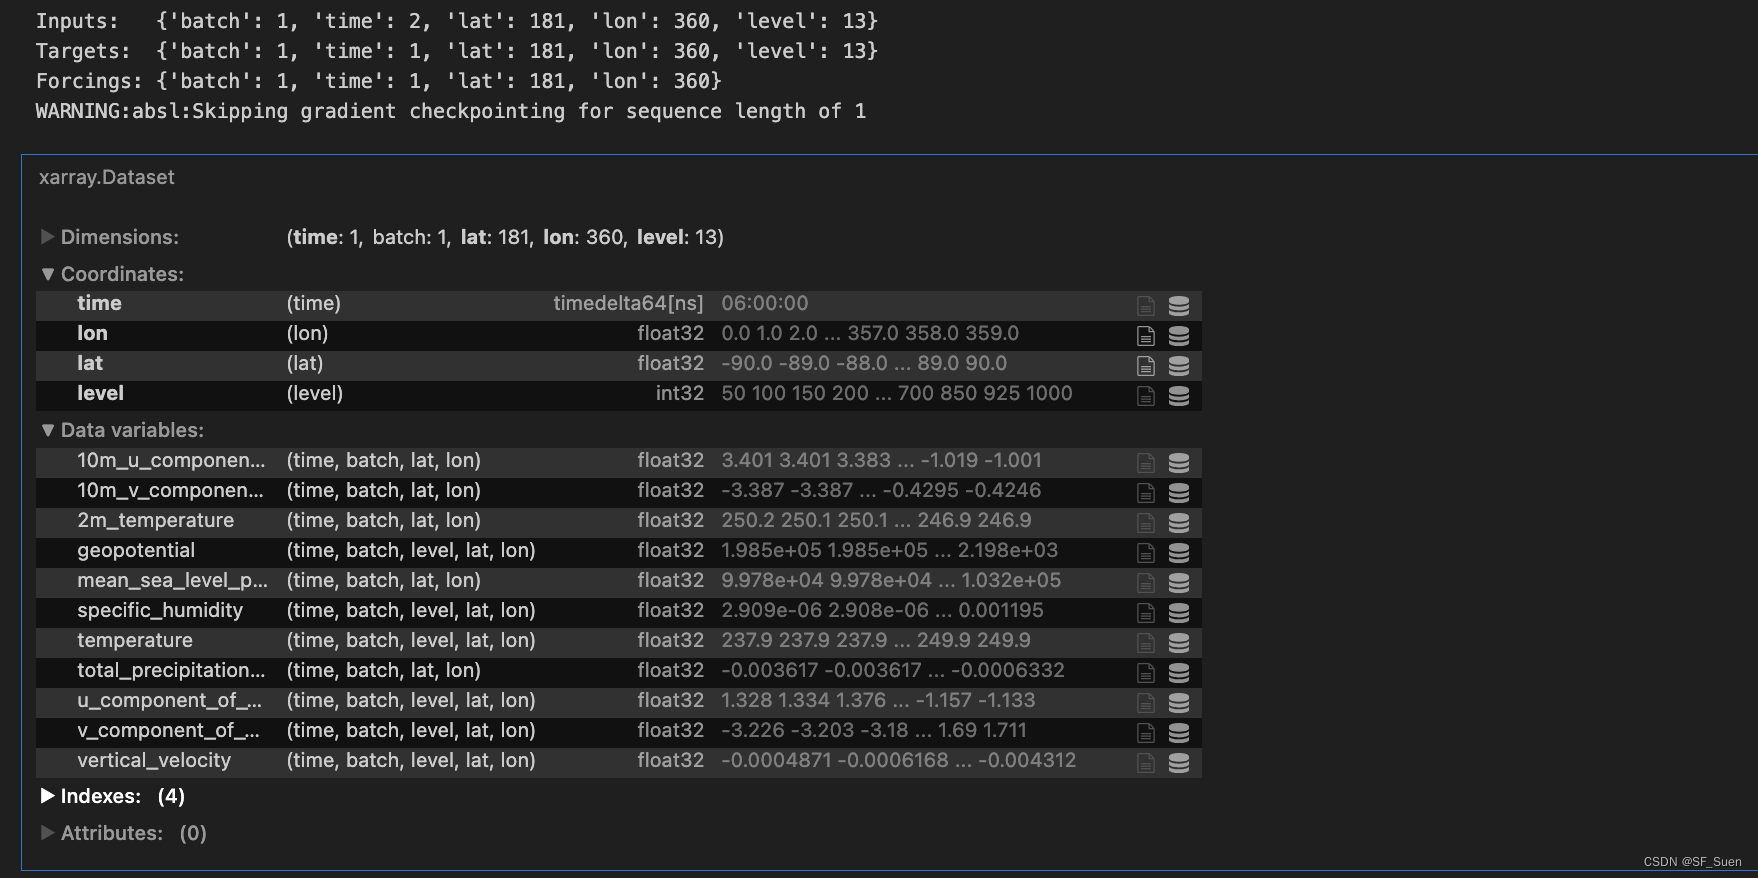The width and height of the screenshot is (1758, 878).
Task: Select the specific_humidity variable name
Action: coord(160,610)
